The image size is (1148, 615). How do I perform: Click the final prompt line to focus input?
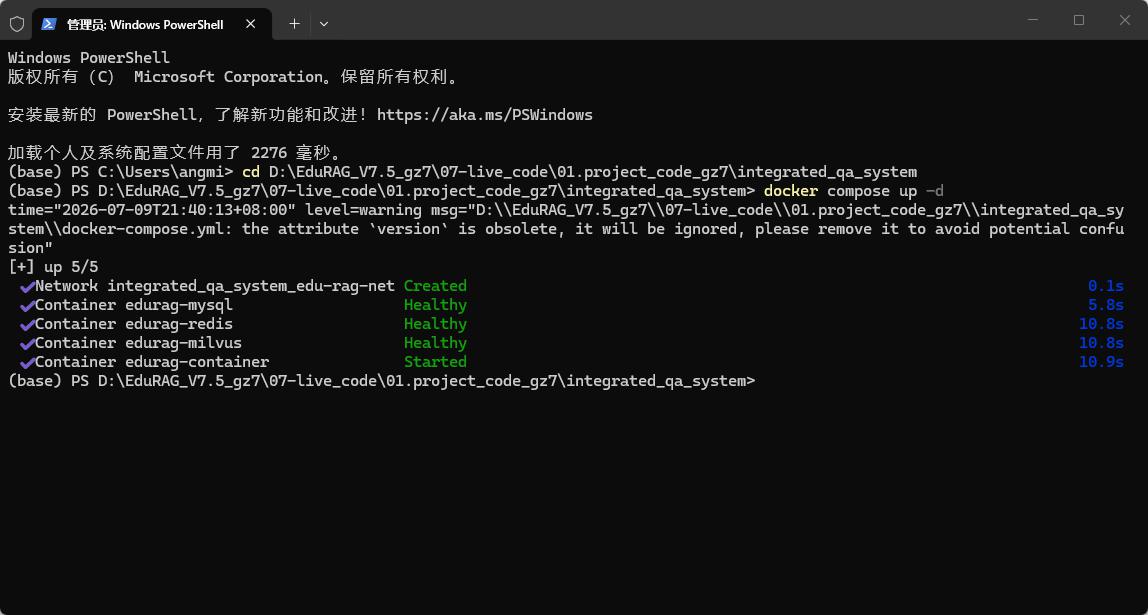[381, 381]
